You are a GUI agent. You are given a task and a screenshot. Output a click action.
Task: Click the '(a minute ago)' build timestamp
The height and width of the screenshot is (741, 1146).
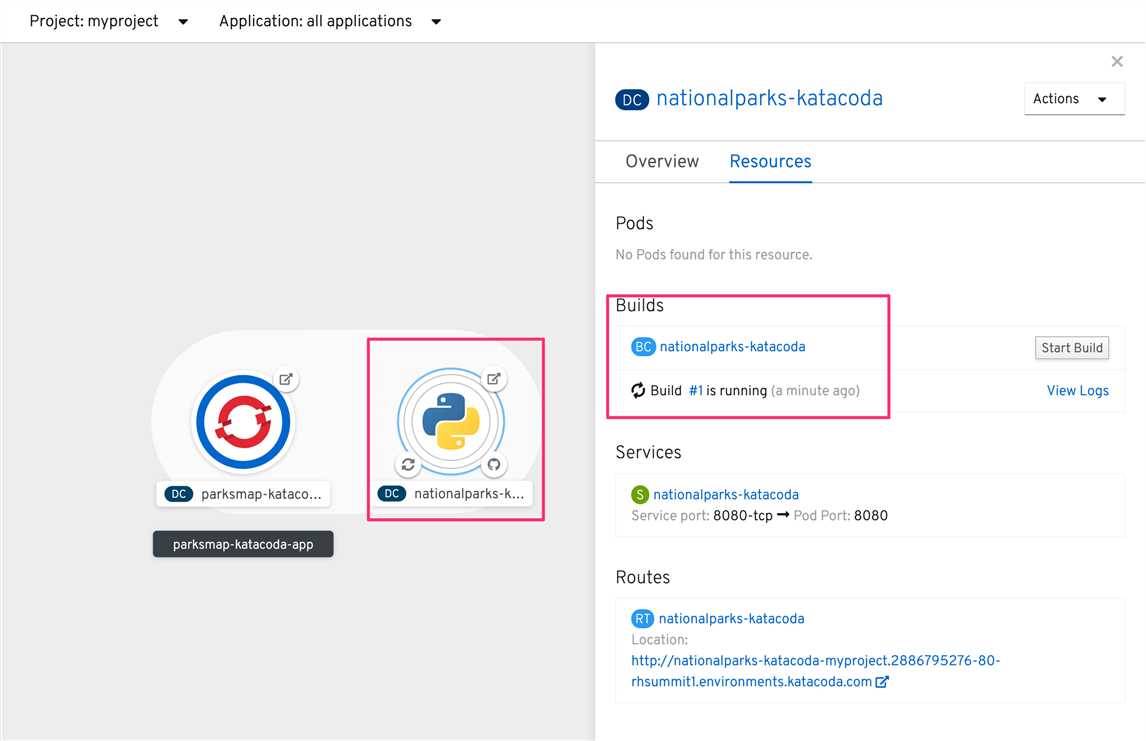815,391
